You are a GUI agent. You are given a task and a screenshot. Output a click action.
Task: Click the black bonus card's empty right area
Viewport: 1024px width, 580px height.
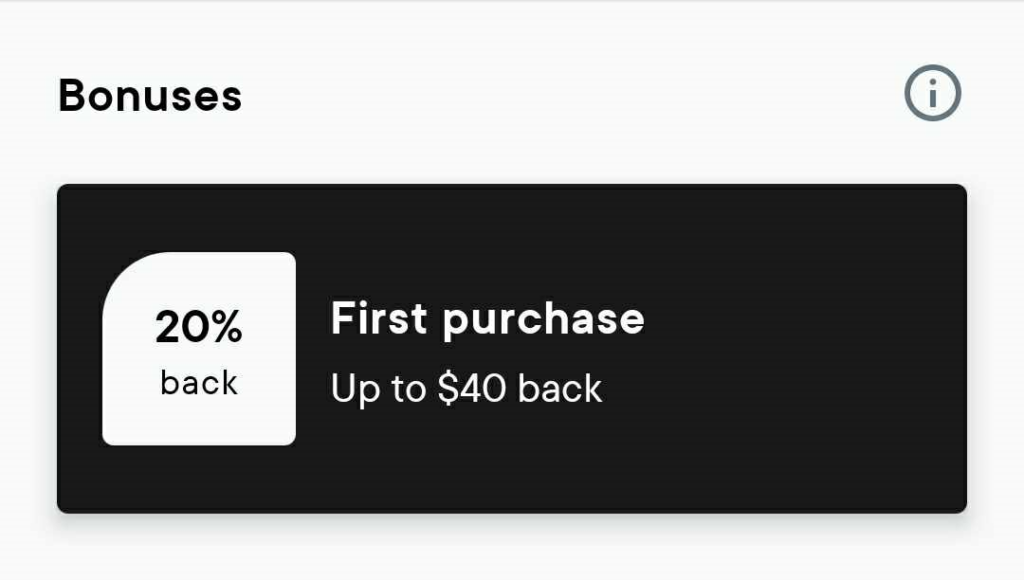tap(803, 349)
